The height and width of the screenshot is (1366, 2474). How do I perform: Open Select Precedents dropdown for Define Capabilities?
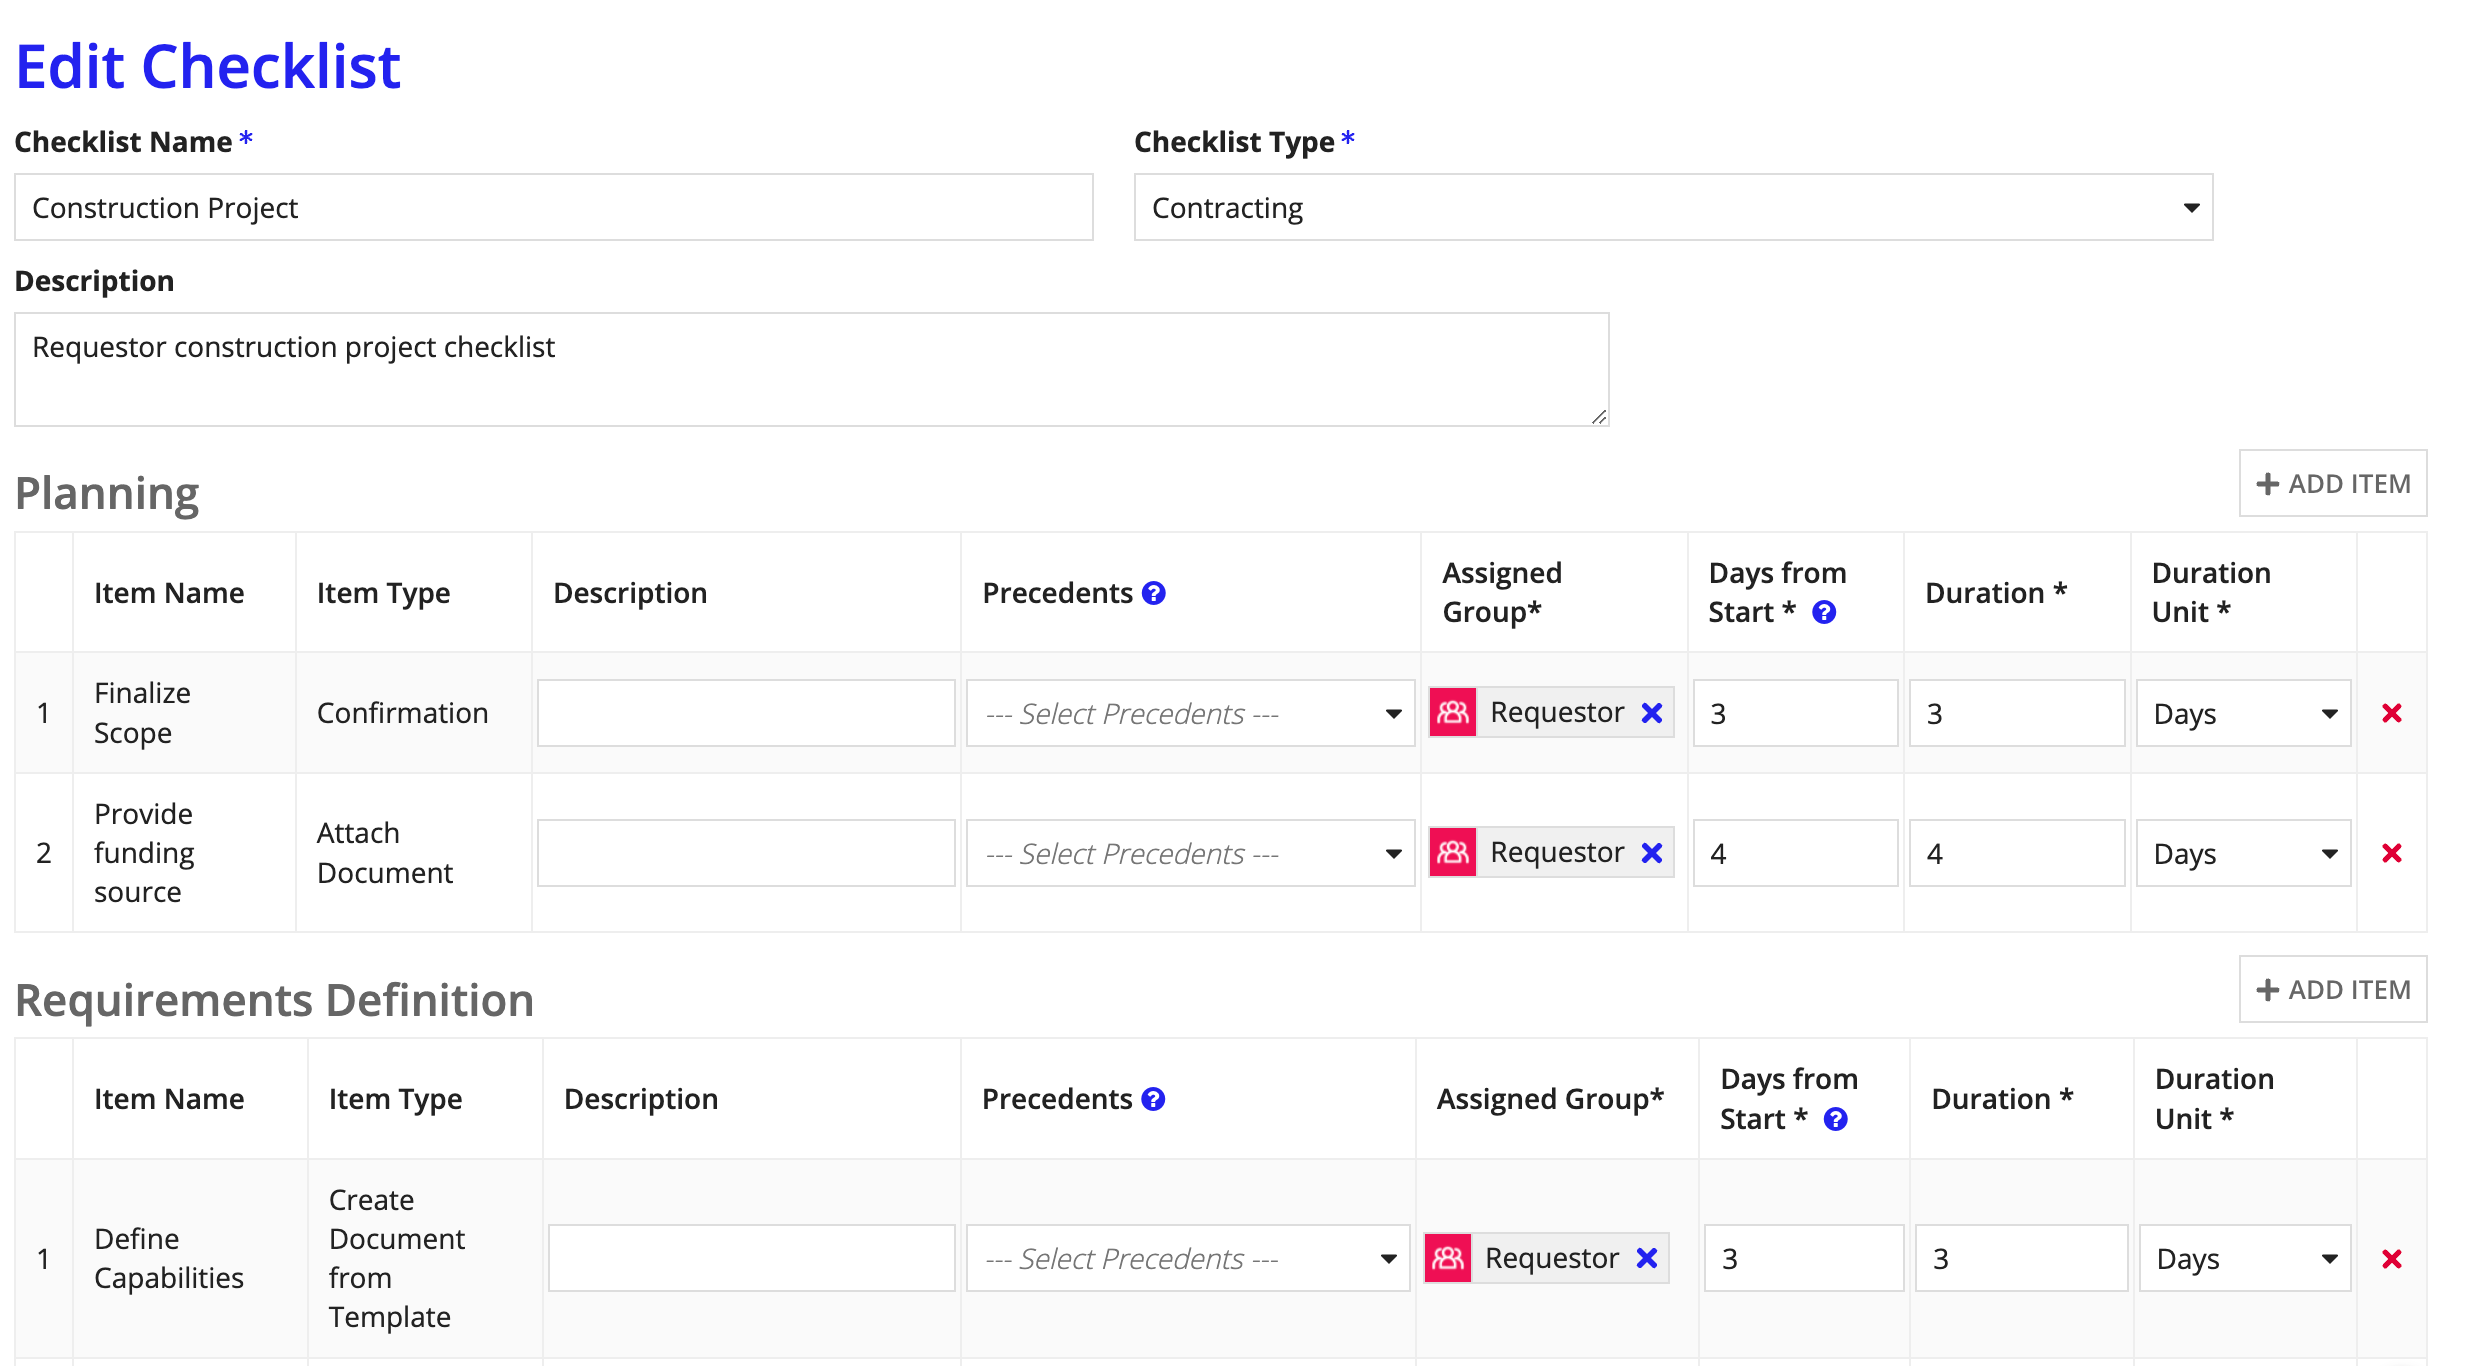pyautogui.click(x=1188, y=1258)
